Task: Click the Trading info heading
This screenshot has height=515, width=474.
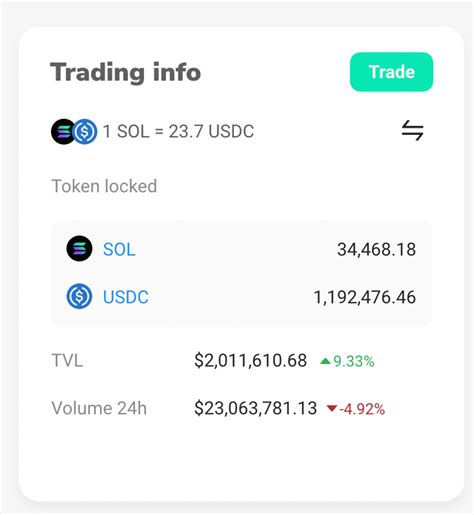Action: (x=125, y=72)
